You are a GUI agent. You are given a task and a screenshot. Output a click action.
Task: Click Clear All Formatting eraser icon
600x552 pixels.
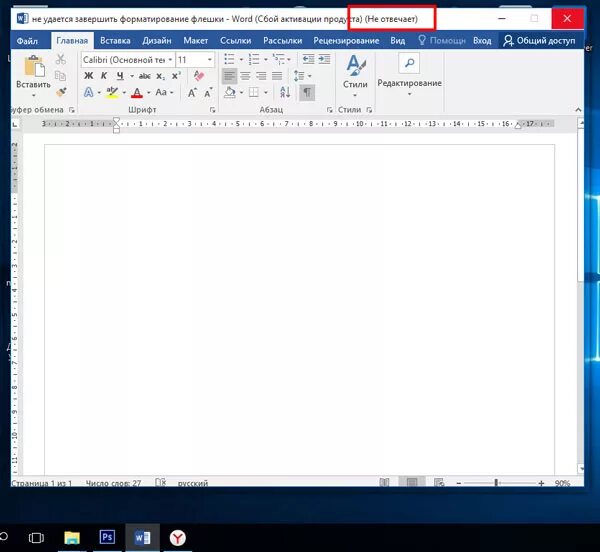tap(199, 75)
